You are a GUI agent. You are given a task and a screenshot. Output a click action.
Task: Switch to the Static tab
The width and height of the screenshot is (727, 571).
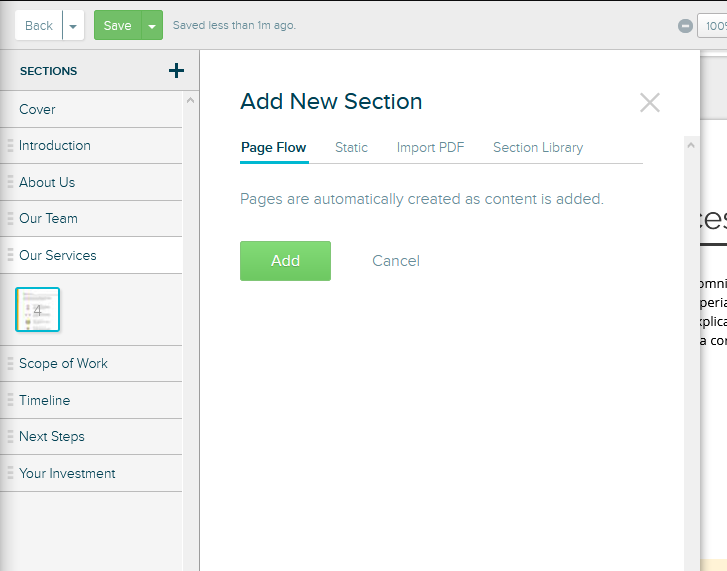[x=351, y=147]
